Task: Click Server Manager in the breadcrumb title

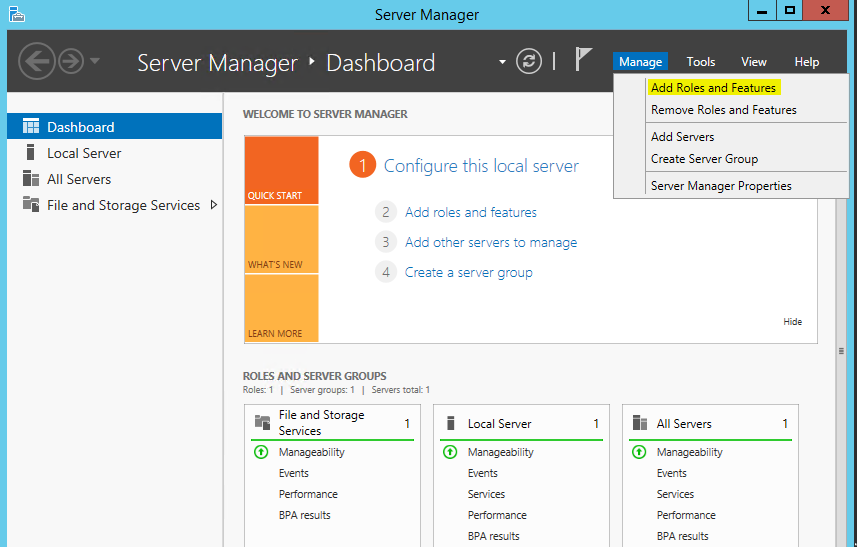Action: (217, 62)
